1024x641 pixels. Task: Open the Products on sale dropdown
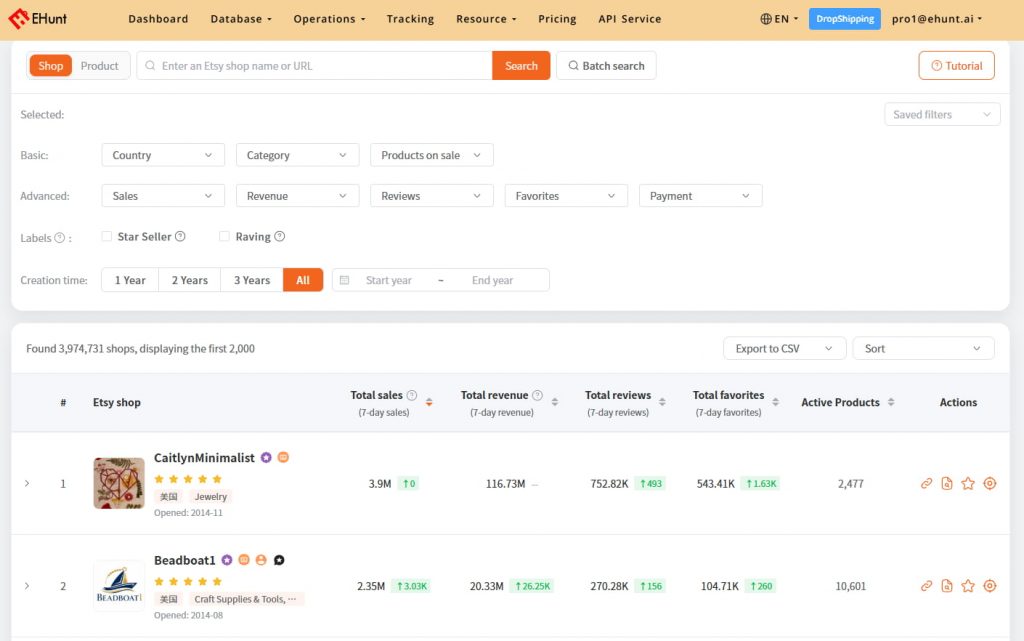click(x=432, y=155)
